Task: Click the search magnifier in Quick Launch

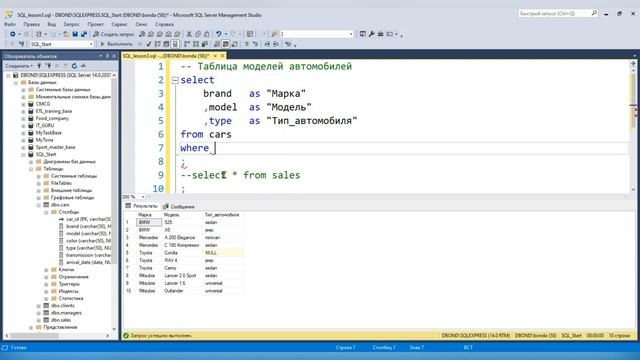Action: pyautogui.click(x=594, y=13)
